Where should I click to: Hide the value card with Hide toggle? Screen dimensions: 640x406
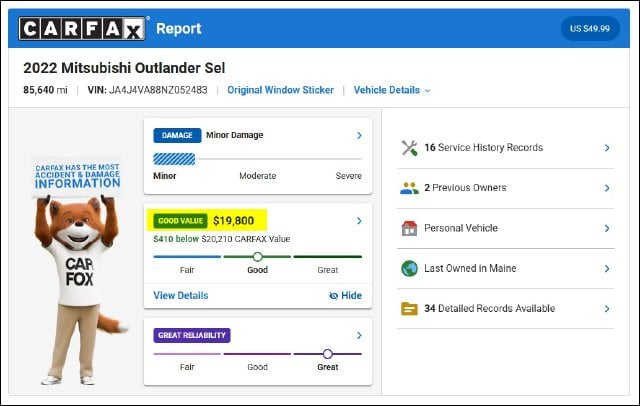tap(345, 295)
